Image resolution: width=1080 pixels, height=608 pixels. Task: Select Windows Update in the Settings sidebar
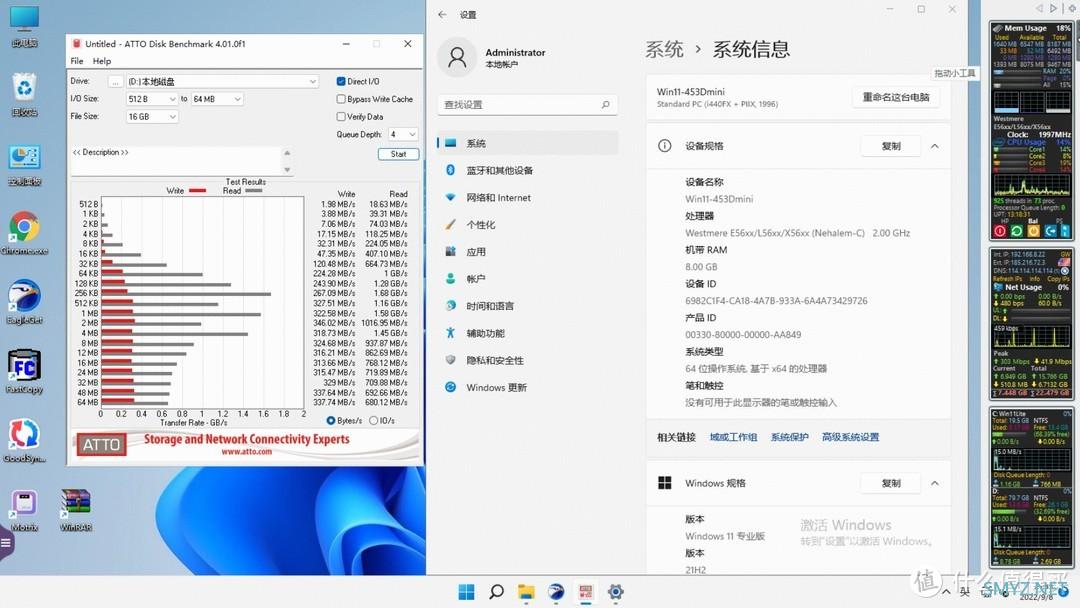pos(528,388)
